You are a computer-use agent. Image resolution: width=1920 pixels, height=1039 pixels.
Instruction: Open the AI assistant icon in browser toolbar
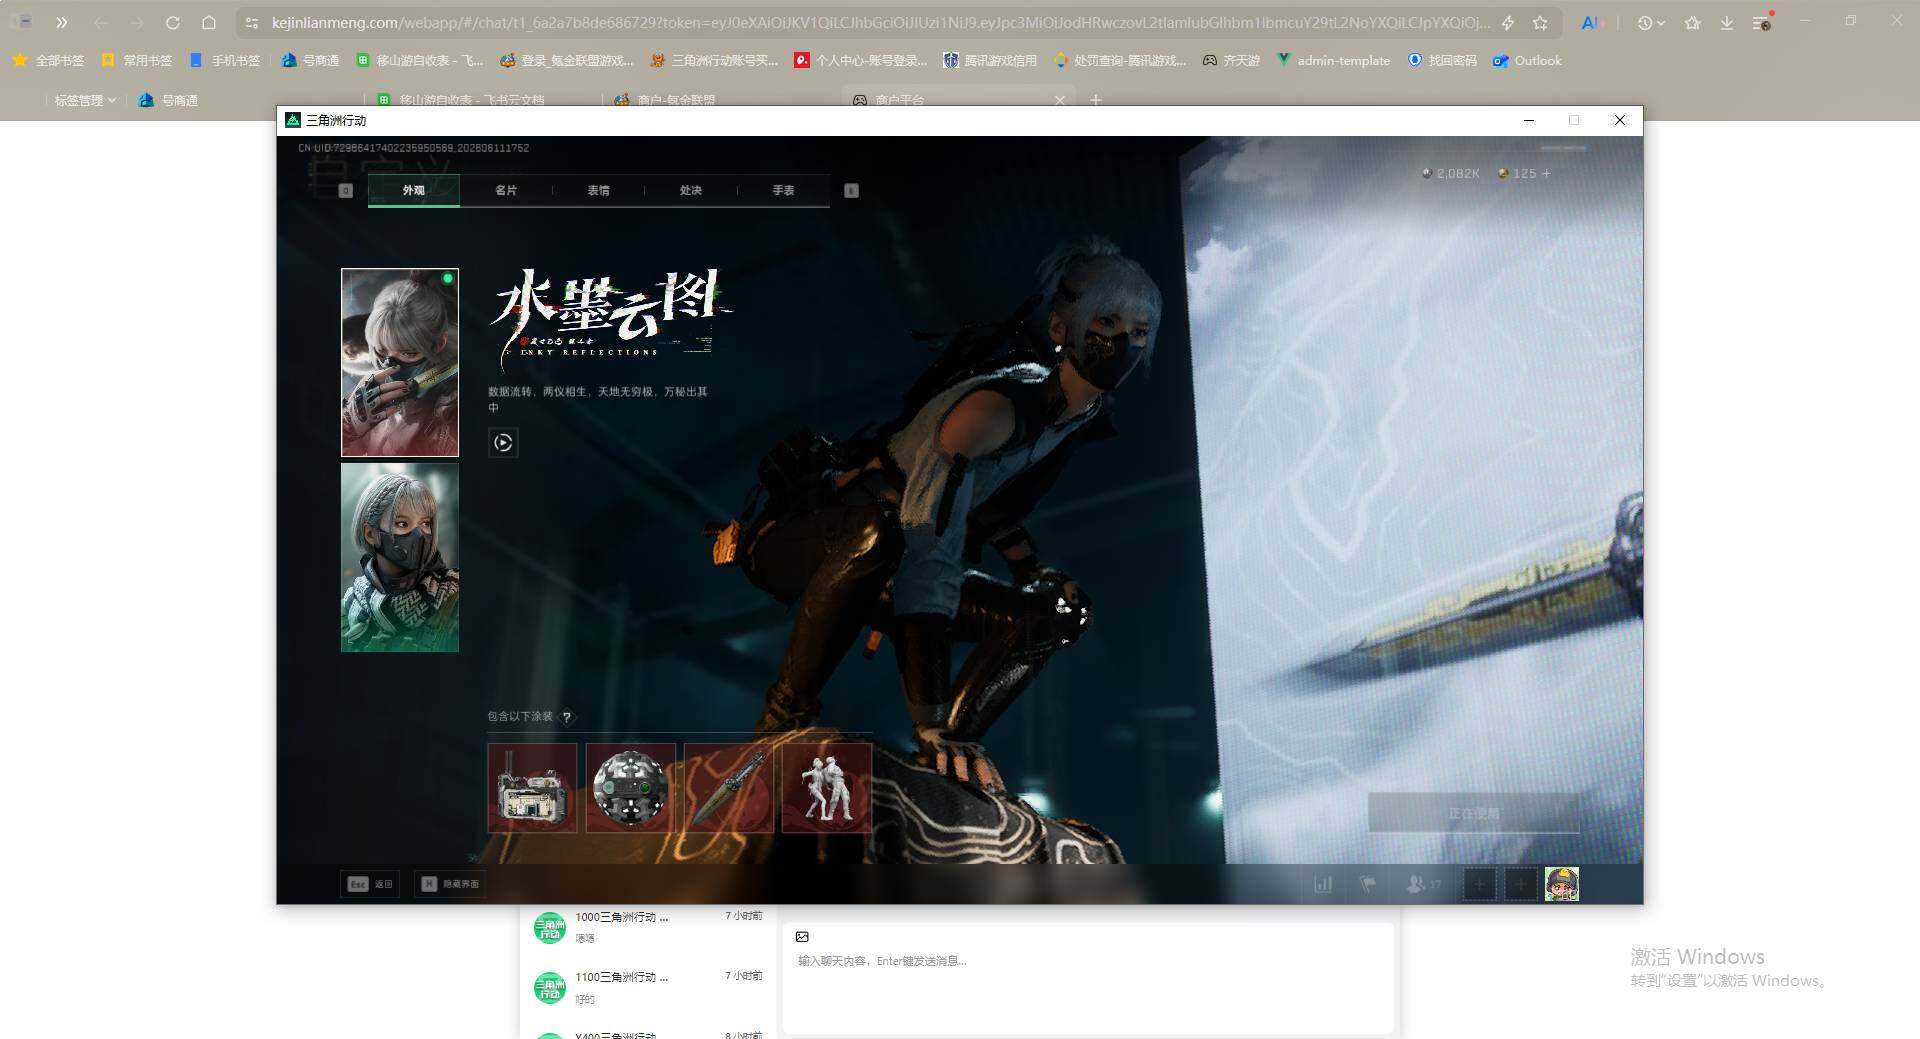pos(1590,22)
